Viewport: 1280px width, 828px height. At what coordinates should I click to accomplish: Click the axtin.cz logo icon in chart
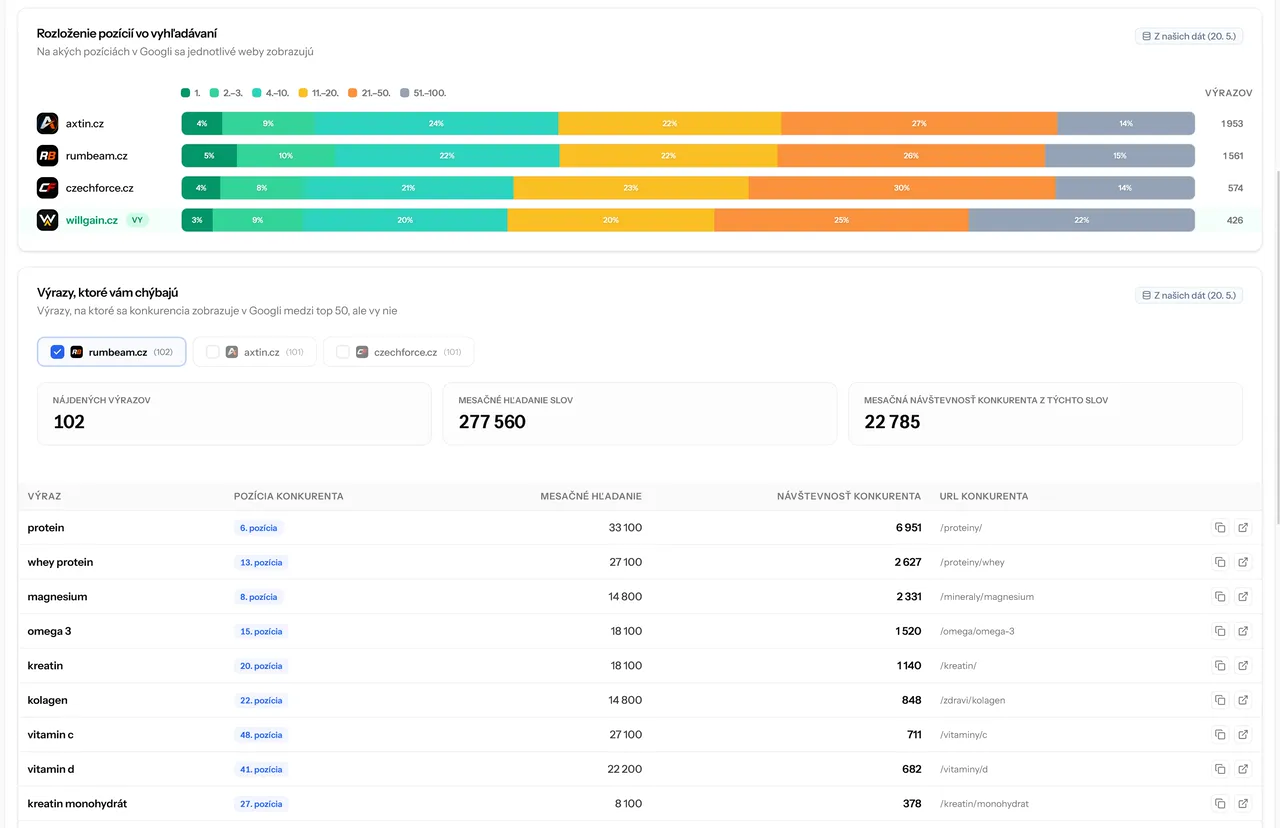click(x=47, y=124)
